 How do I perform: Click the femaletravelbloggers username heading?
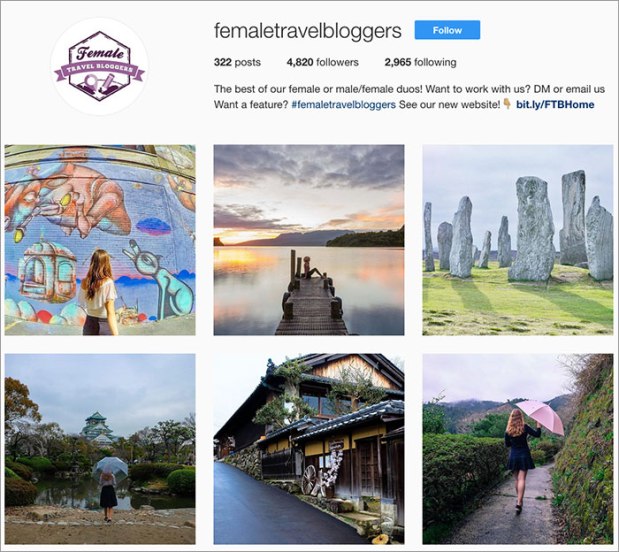click(x=308, y=31)
